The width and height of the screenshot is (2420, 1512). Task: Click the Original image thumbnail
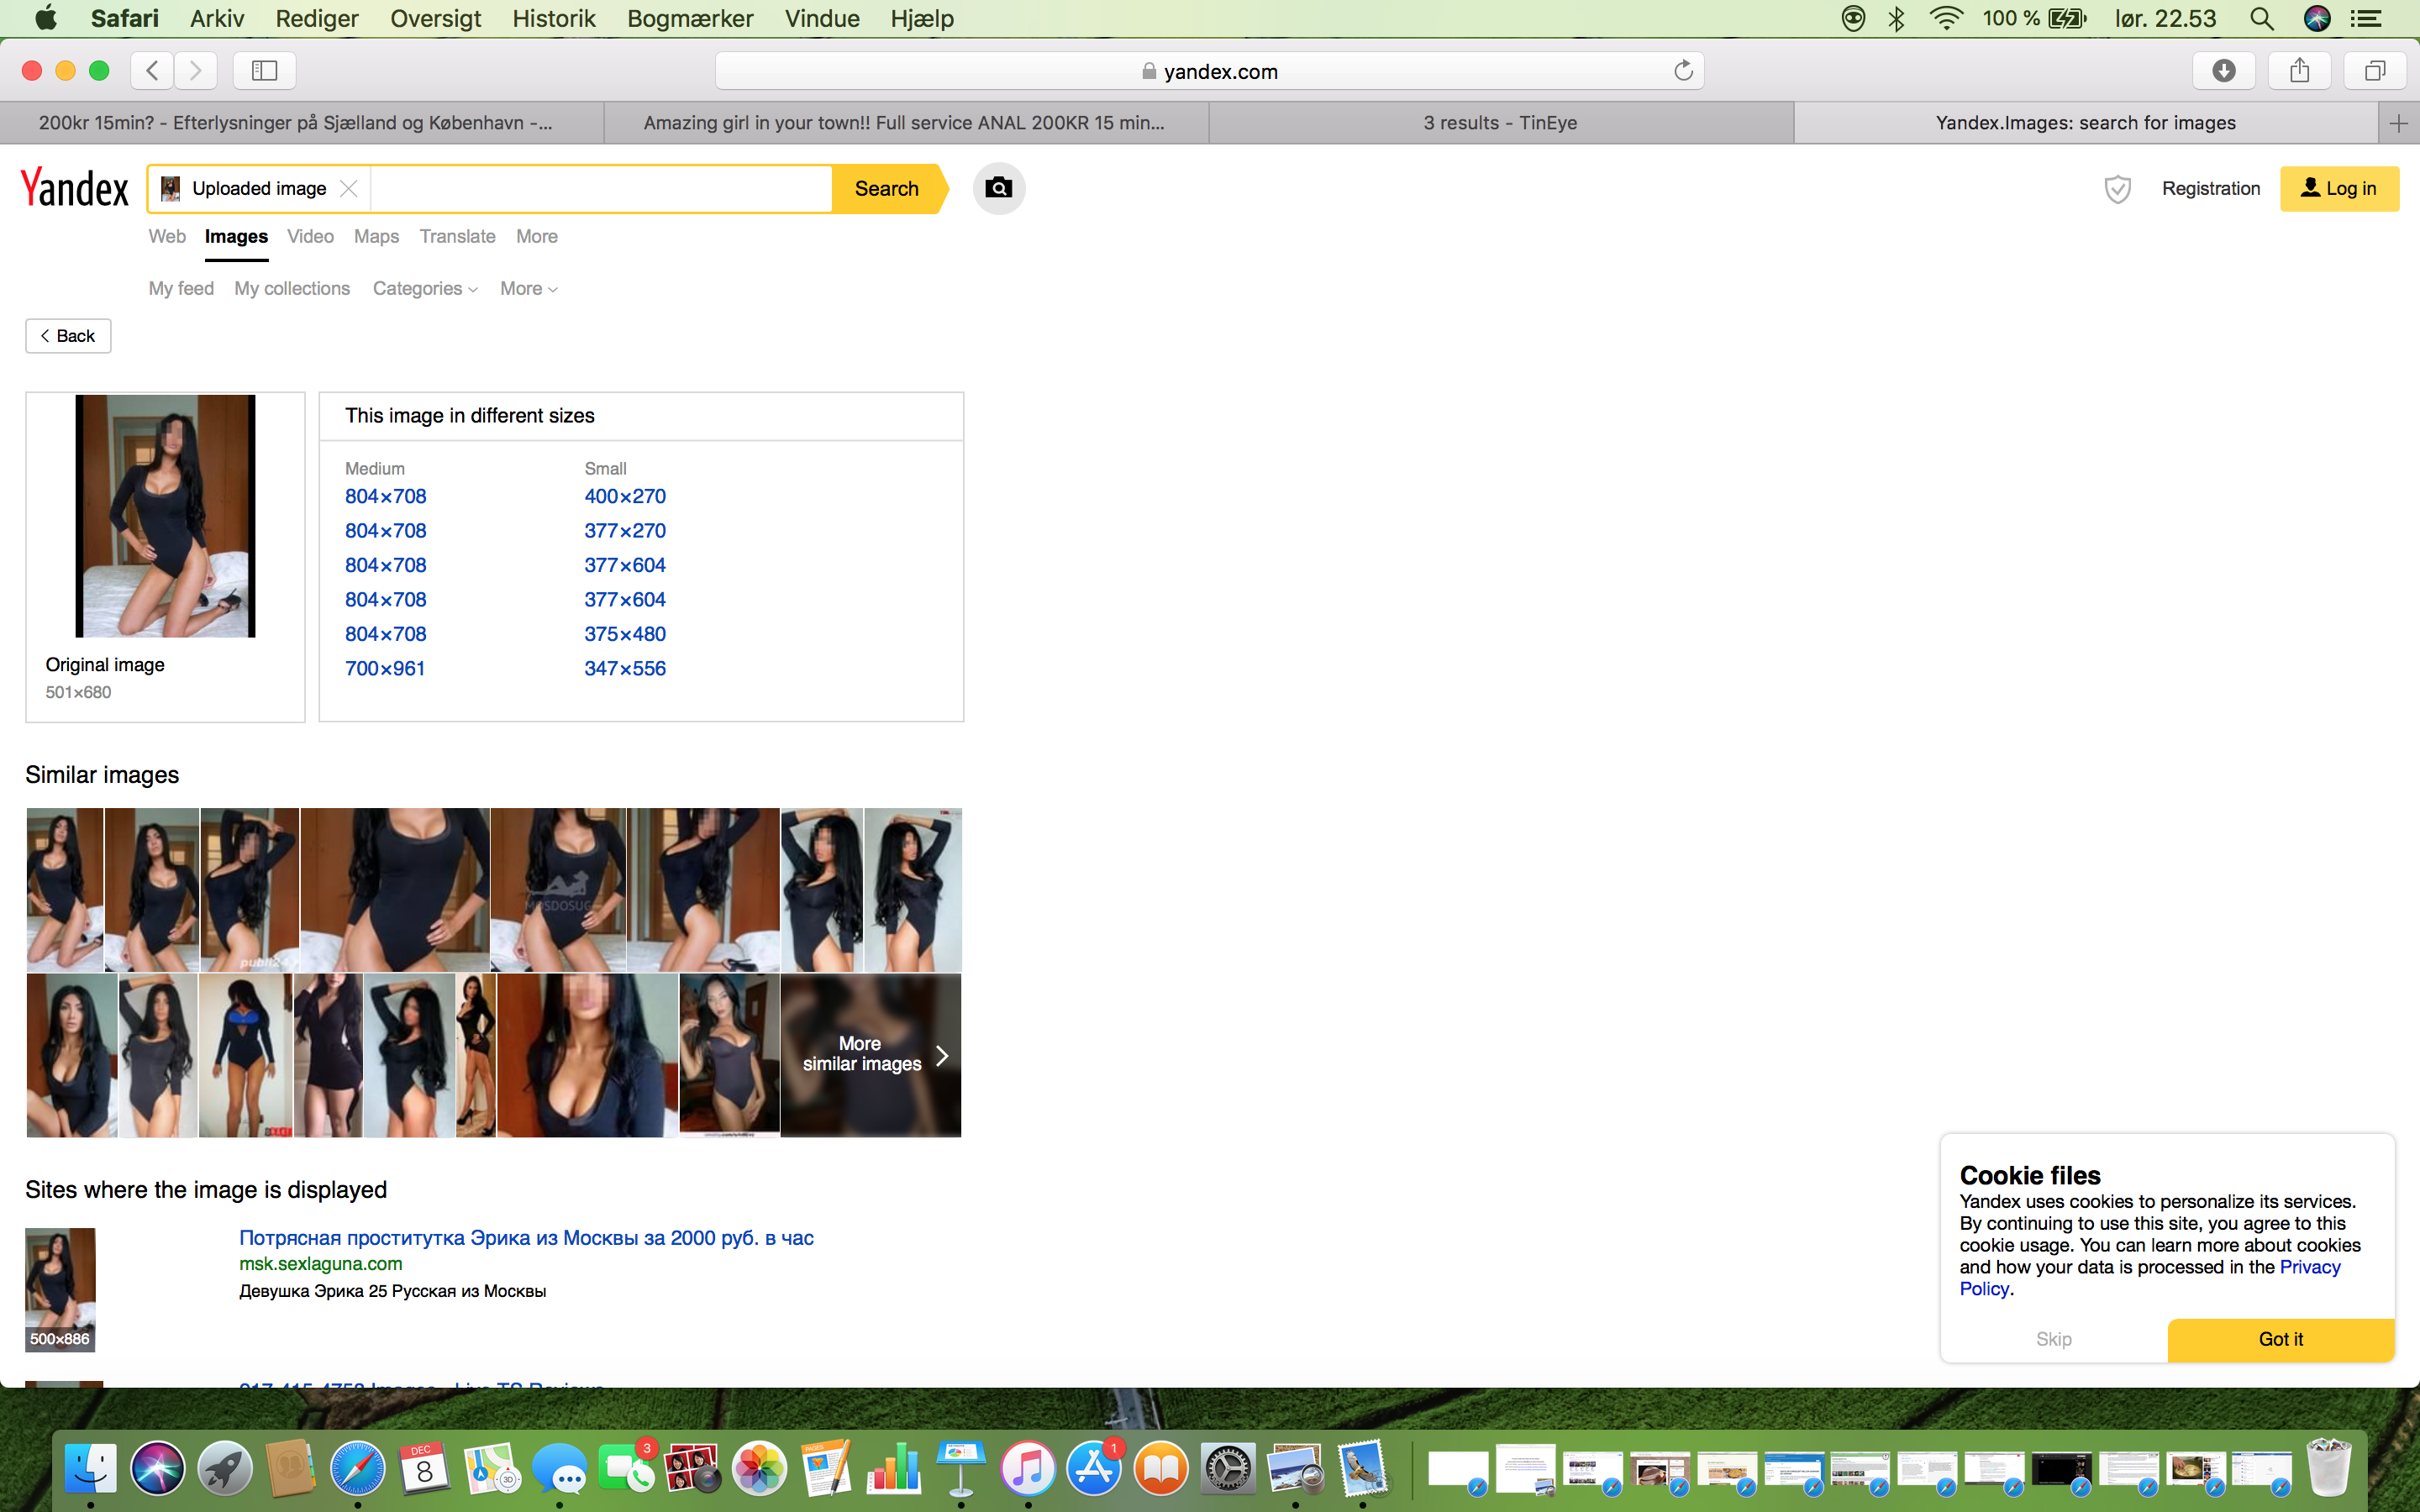tap(165, 516)
